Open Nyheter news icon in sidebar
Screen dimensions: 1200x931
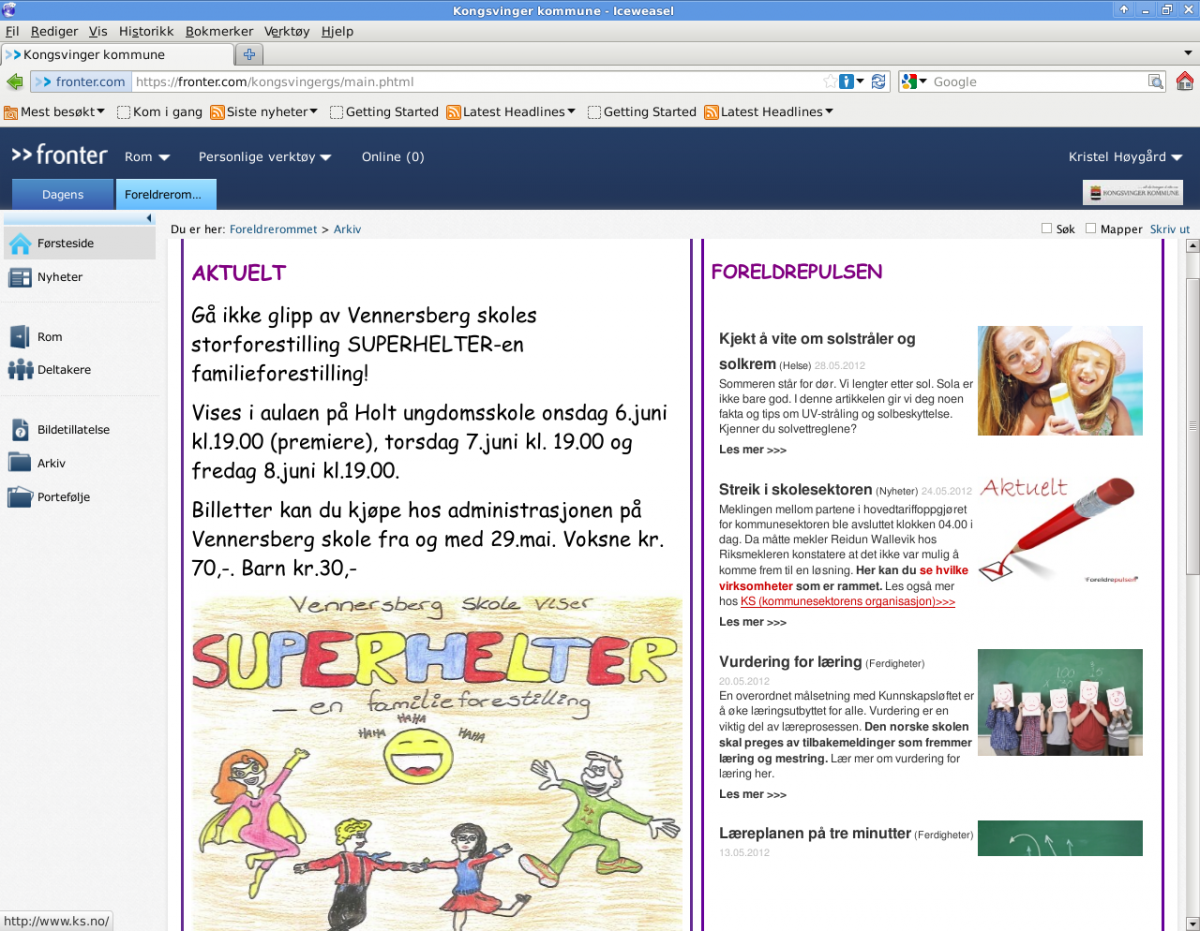tap(20, 277)
